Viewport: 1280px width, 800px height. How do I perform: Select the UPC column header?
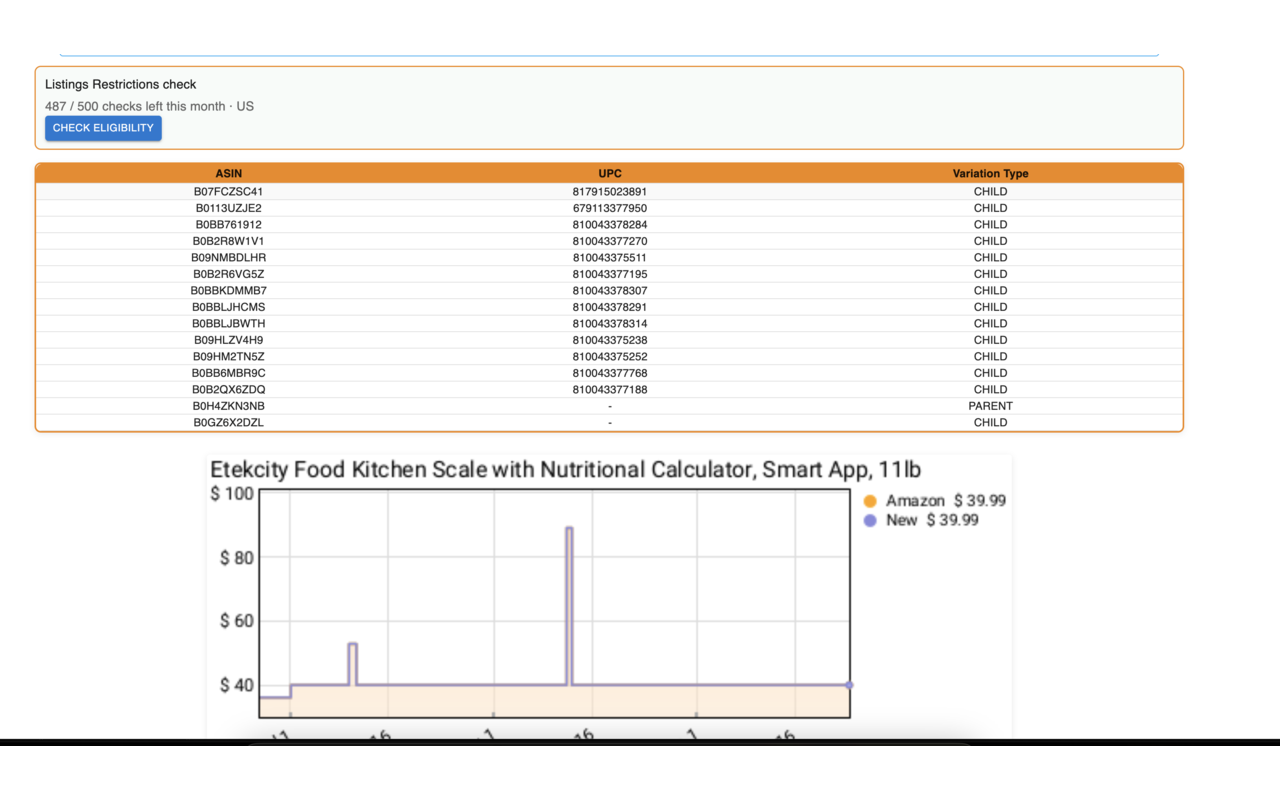[x=610, y=174]
